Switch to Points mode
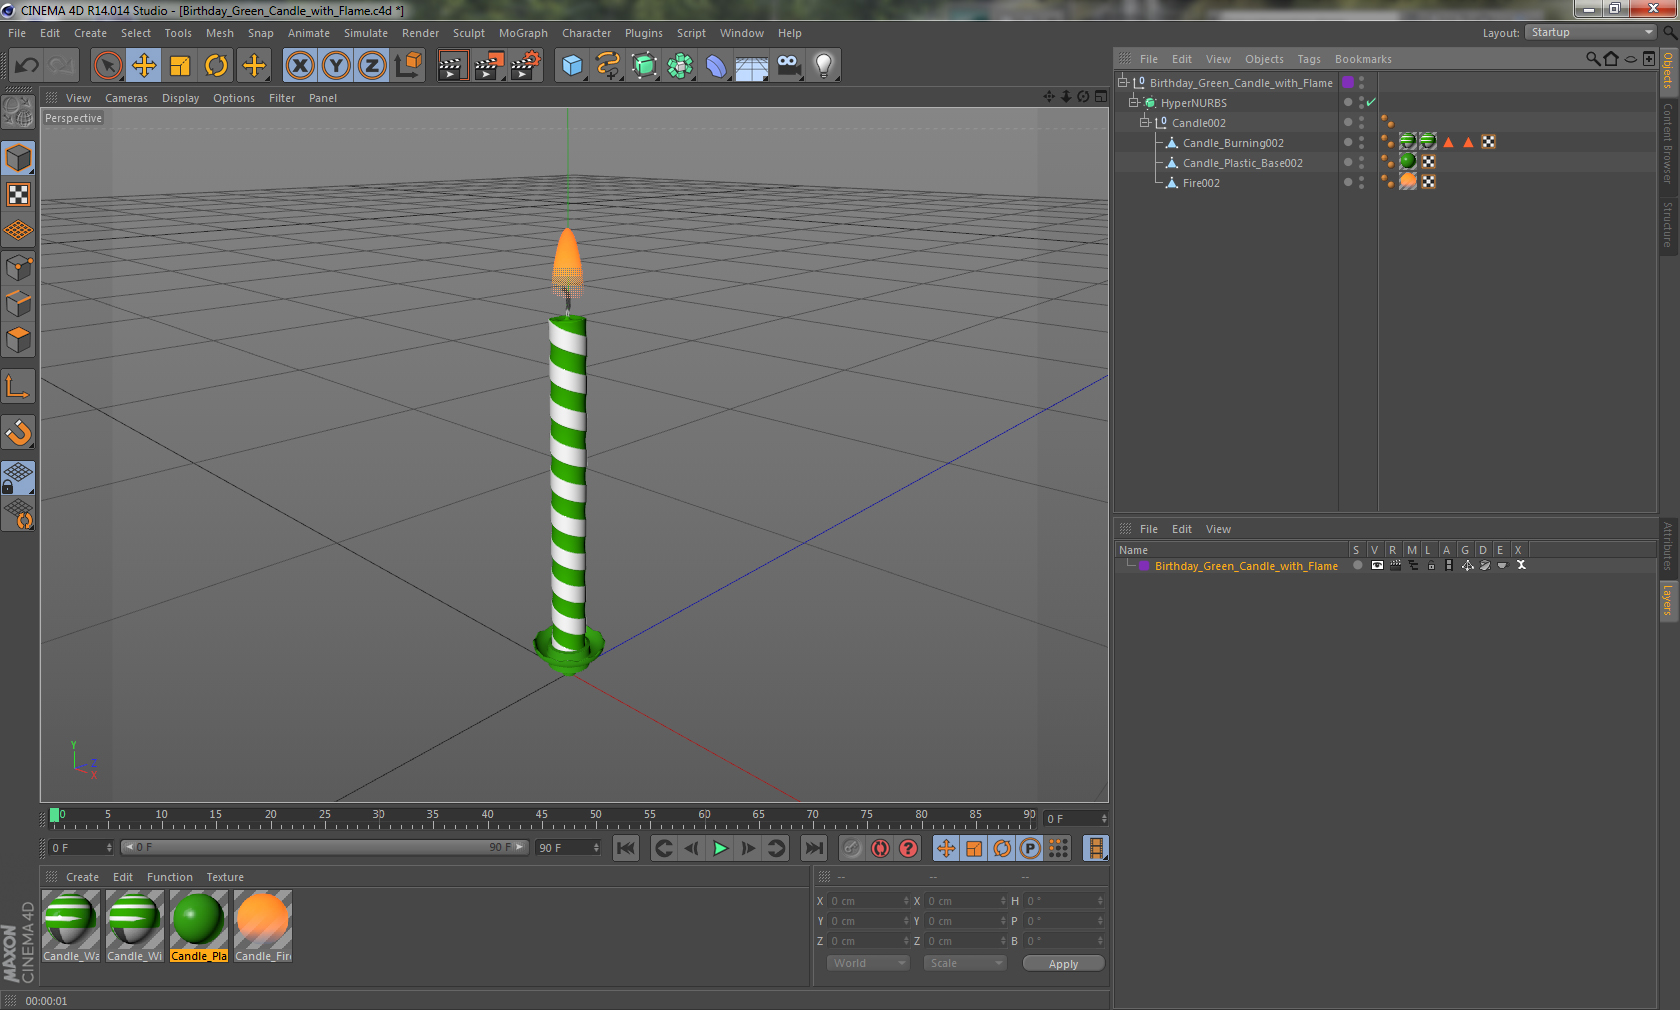1680x1010 pixels. (18, 268)
